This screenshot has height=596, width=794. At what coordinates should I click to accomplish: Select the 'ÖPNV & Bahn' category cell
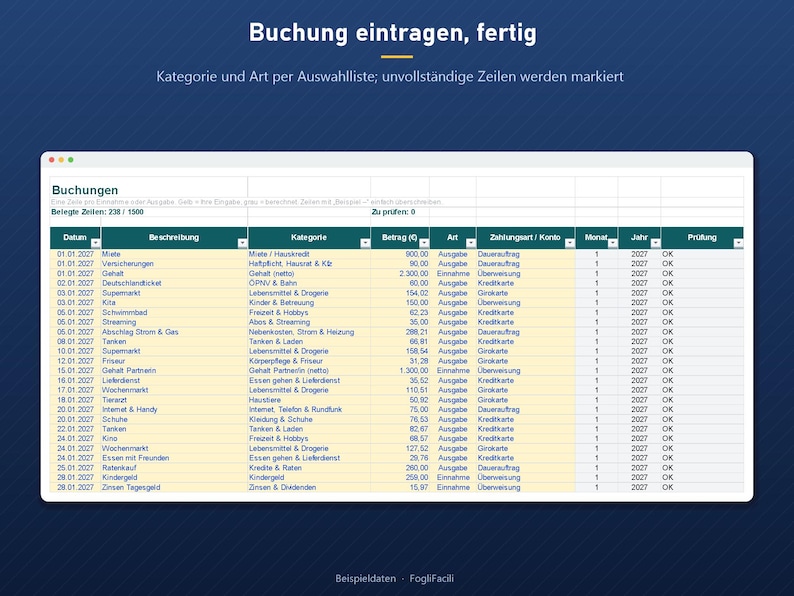(309, 283)
